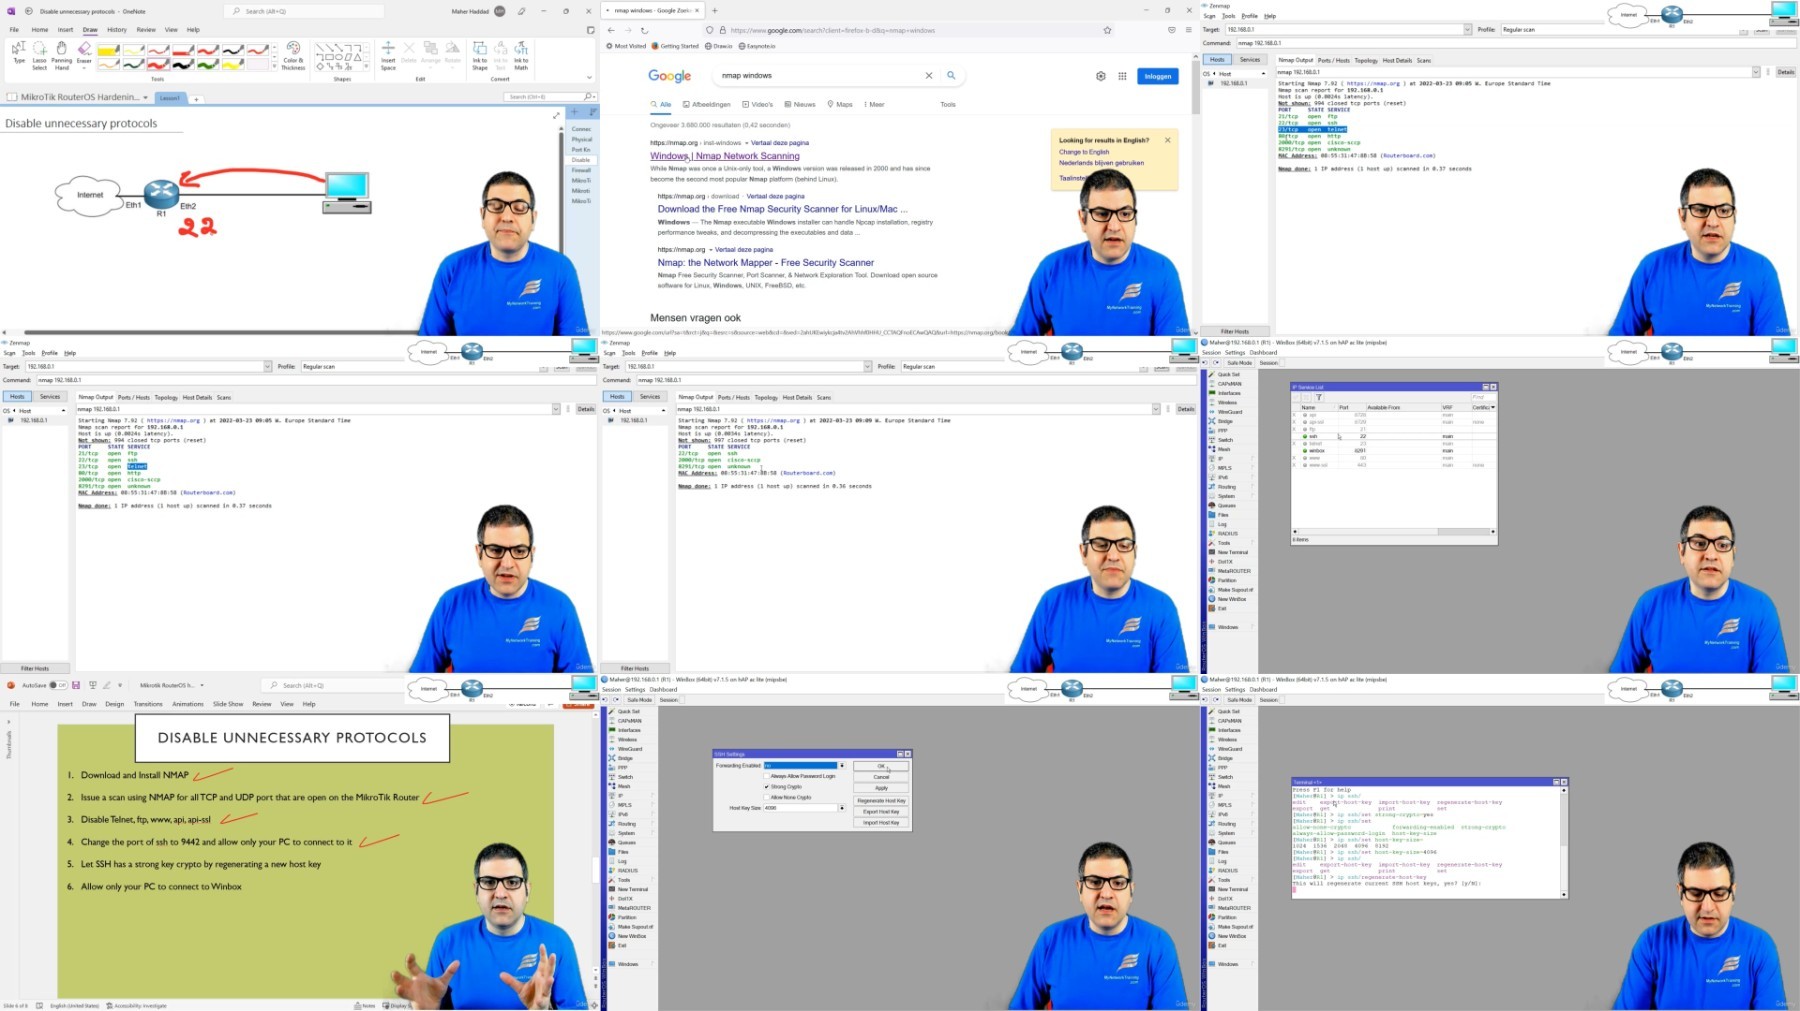This screenshot has height=1011, width=1800.
Task: Open the Review tab in OneNote
Action: click(x=146, y=30)
